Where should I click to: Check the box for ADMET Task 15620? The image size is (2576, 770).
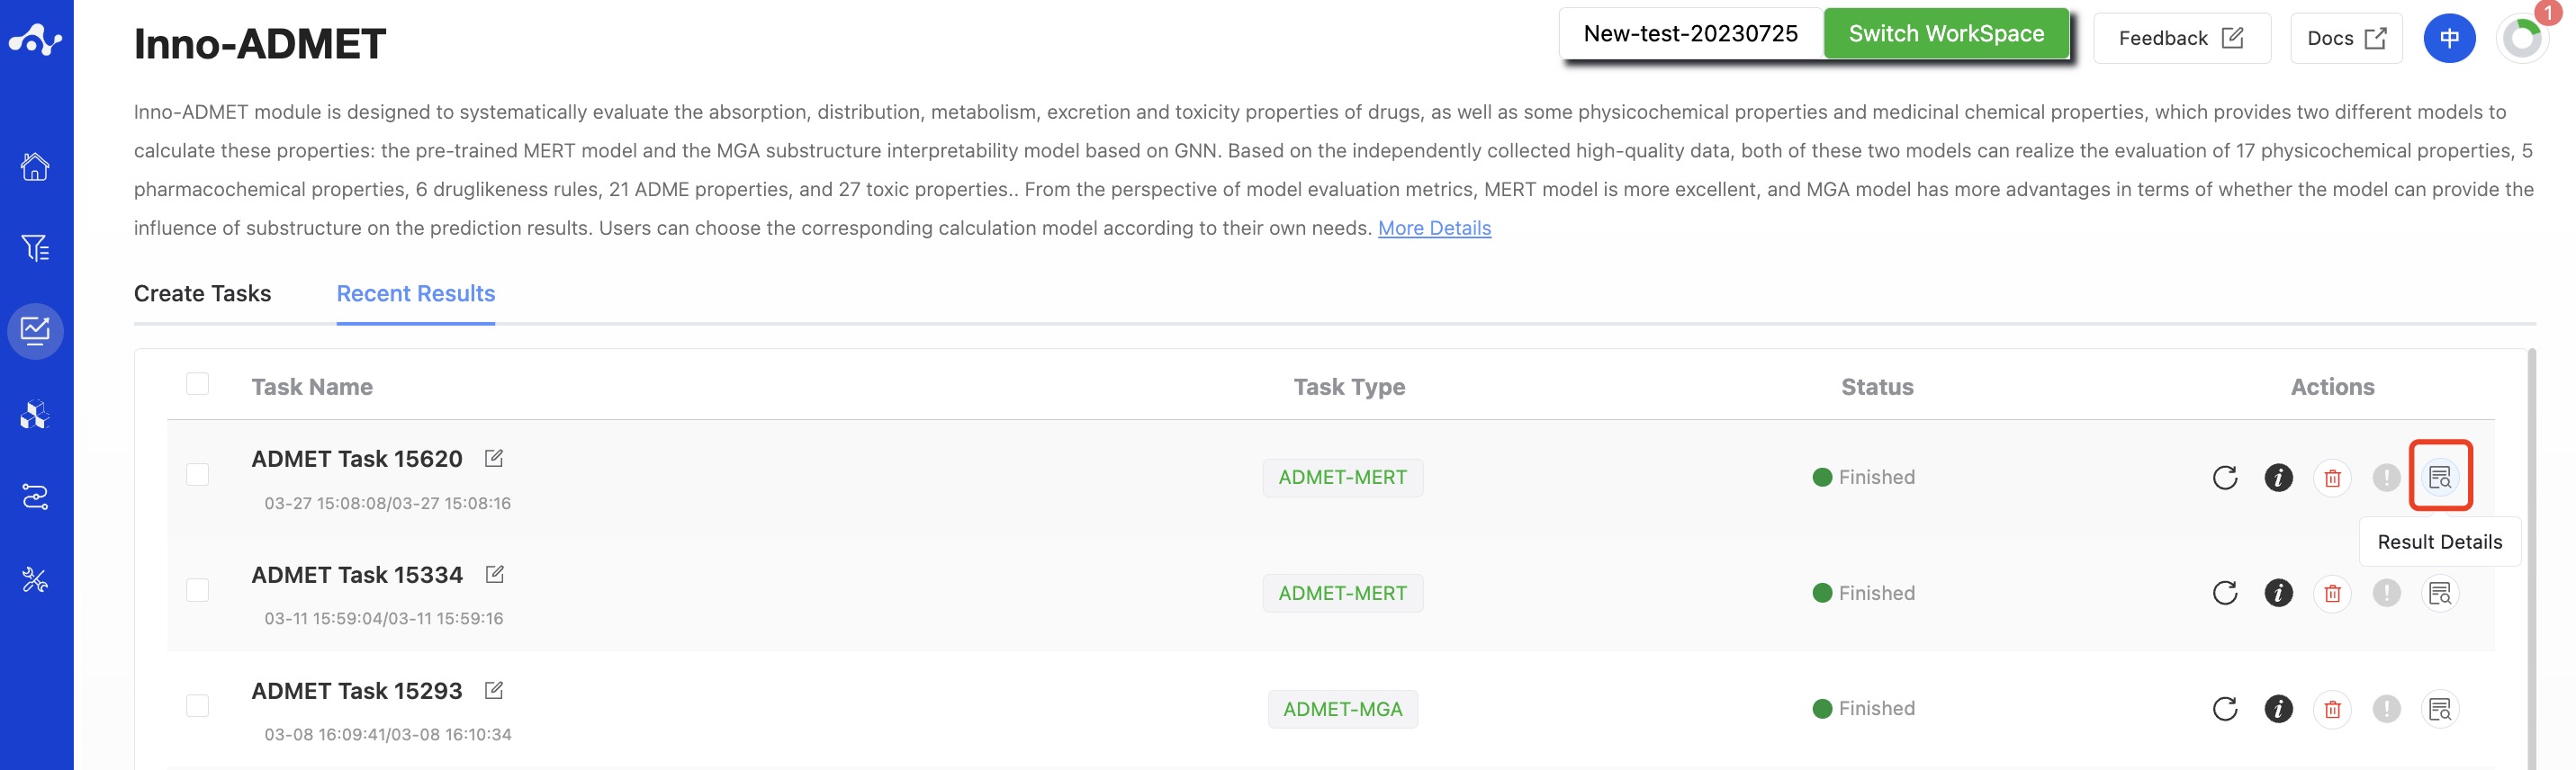[x=198, y=474]
